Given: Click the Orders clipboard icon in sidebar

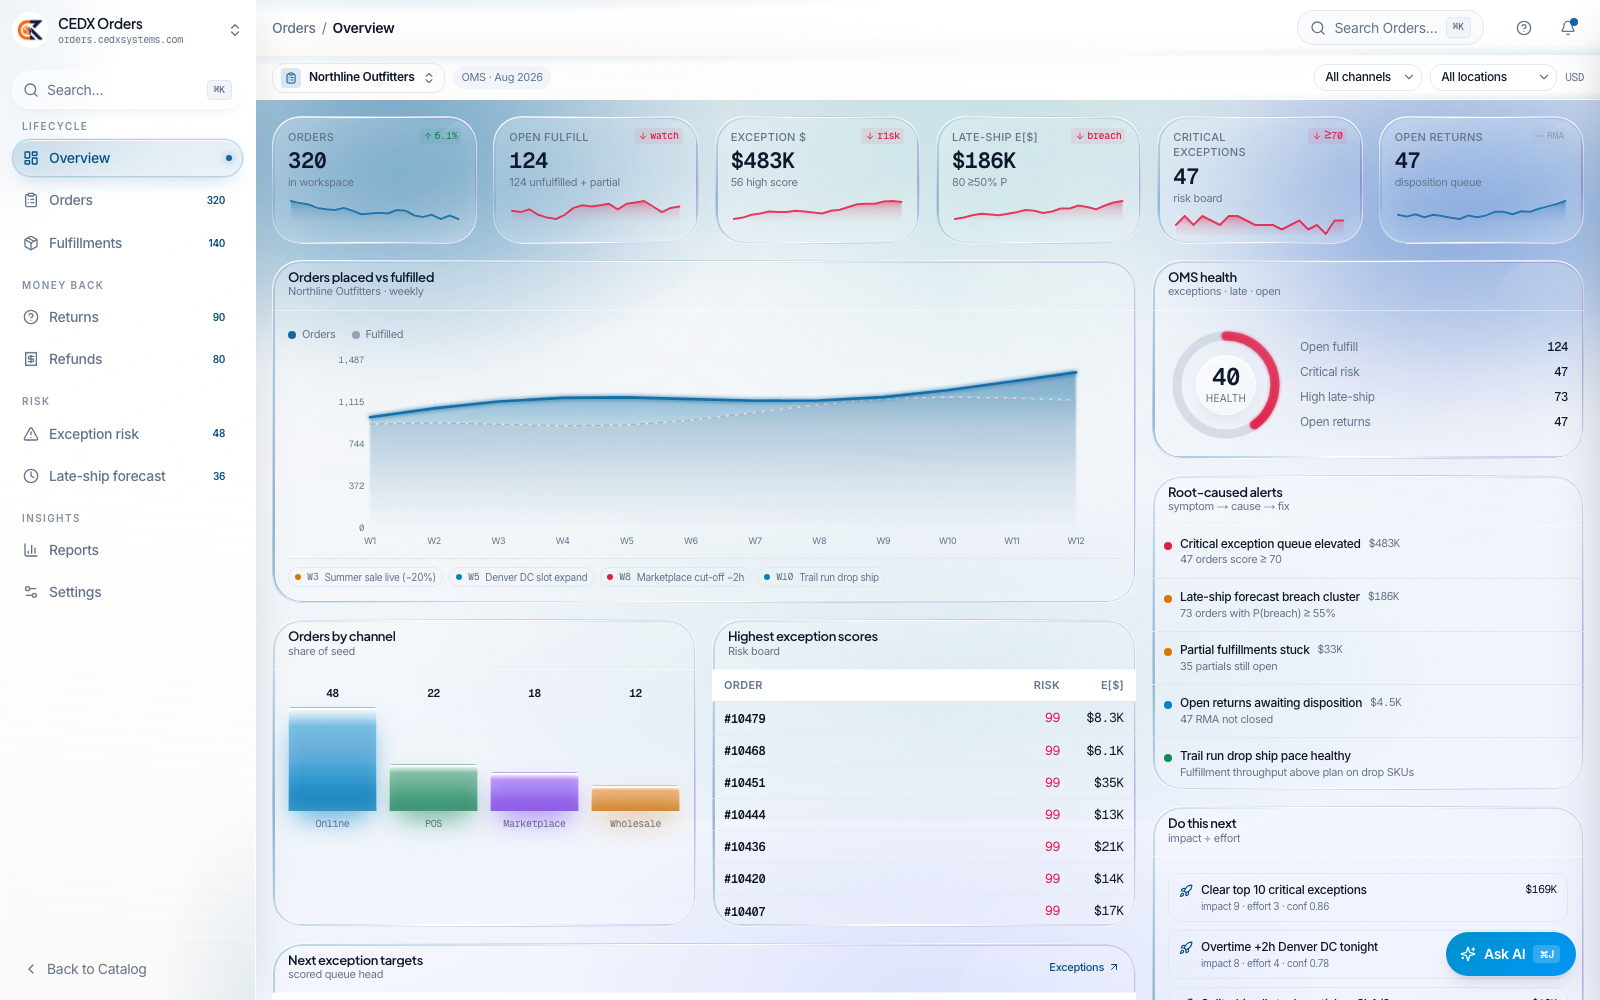Looking at the screenshot, I should click(31, 200).
